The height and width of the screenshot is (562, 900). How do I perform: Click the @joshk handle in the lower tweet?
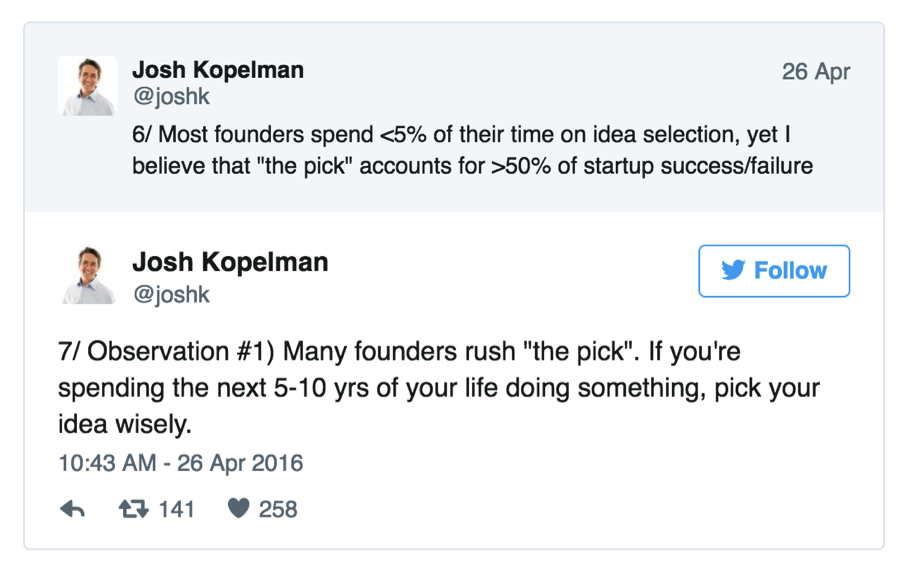[x=171, y=295]
